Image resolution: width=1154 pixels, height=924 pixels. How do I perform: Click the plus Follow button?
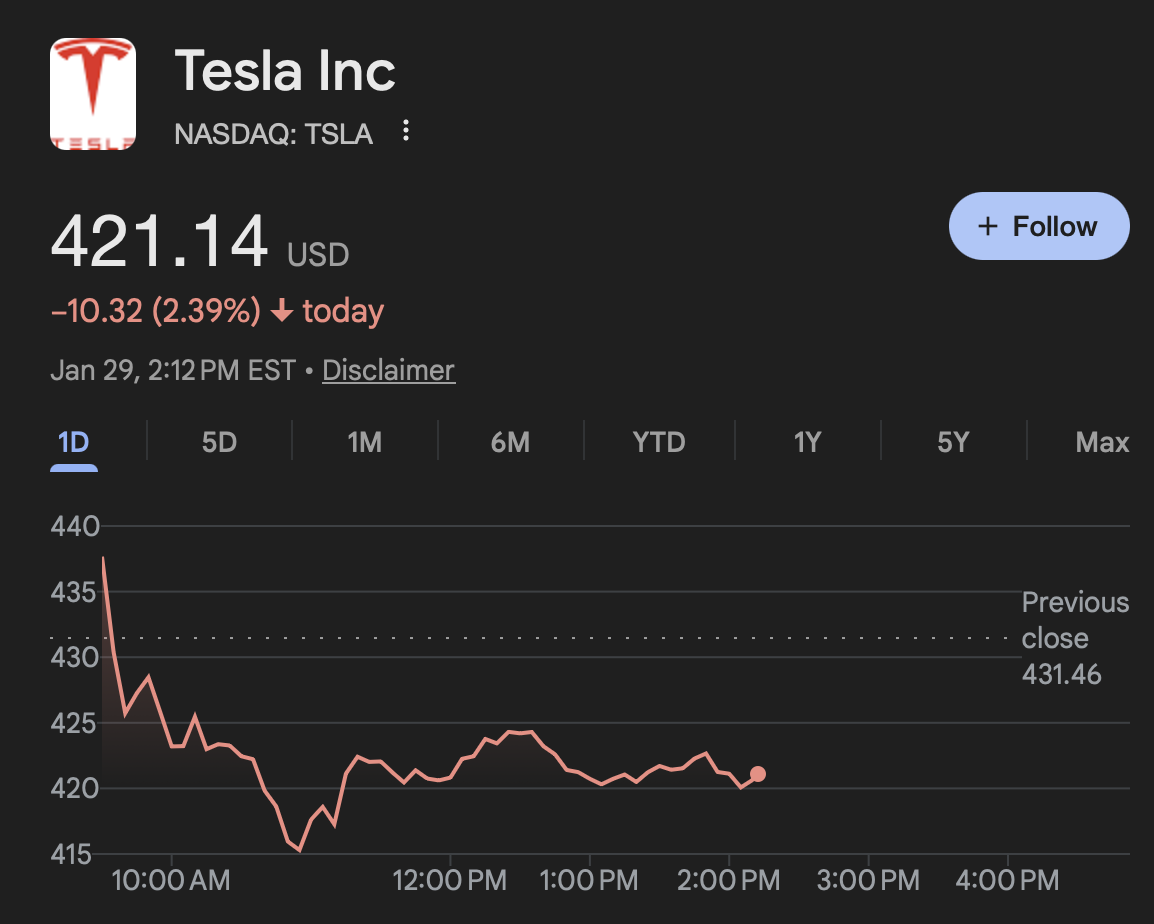point(1038,226)
